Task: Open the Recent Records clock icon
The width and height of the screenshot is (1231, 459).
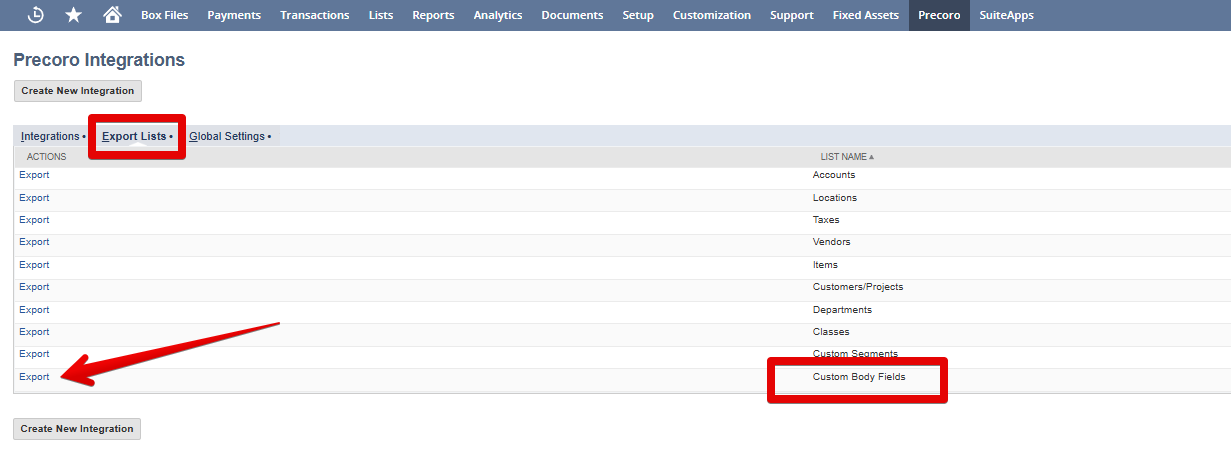Action: tap(35, 15)
